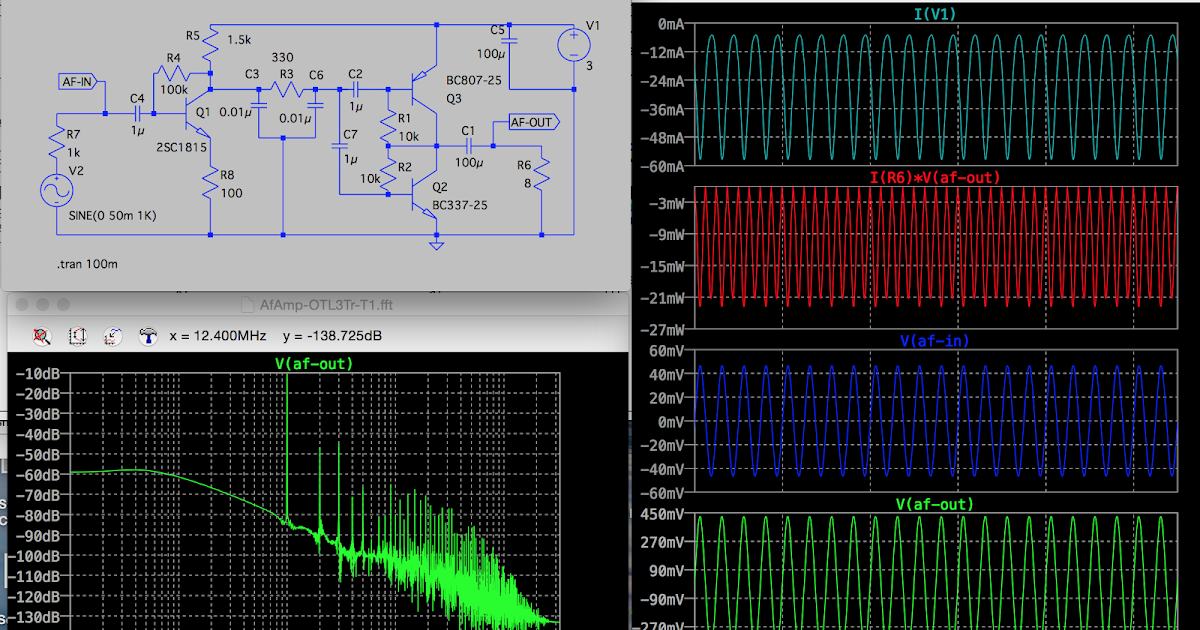This screenshot has height=630, width=1200.
Task: Click the V2 sine source symbol
Action: click(57, 192)
